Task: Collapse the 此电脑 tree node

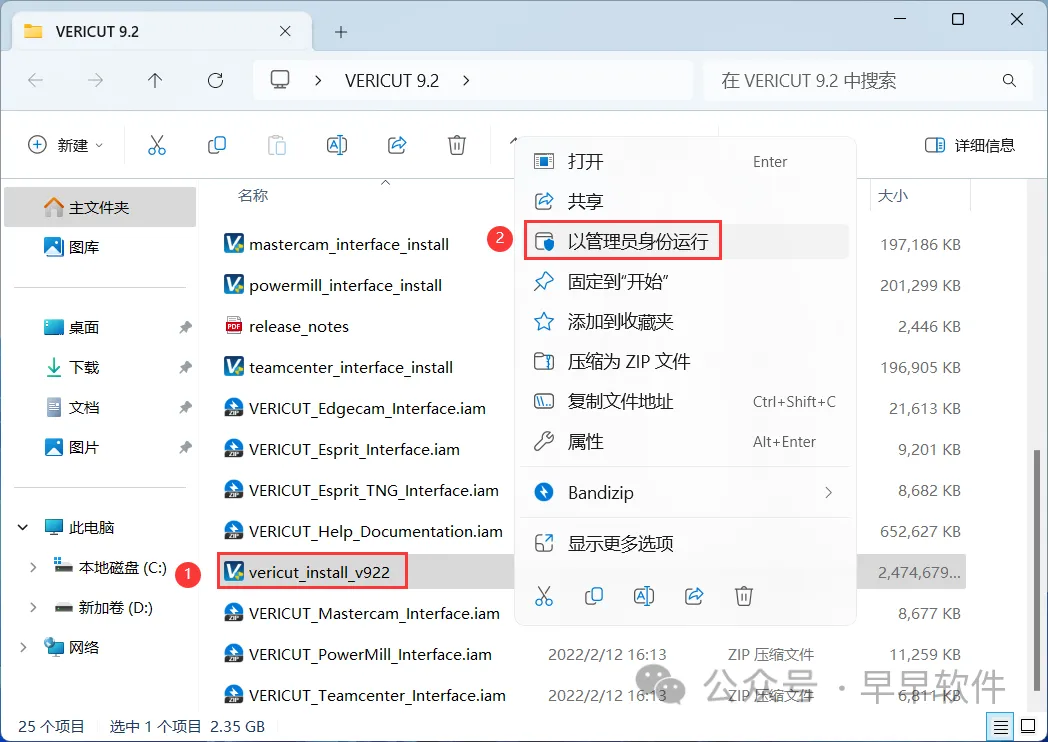Action: (x=23, y=527)
